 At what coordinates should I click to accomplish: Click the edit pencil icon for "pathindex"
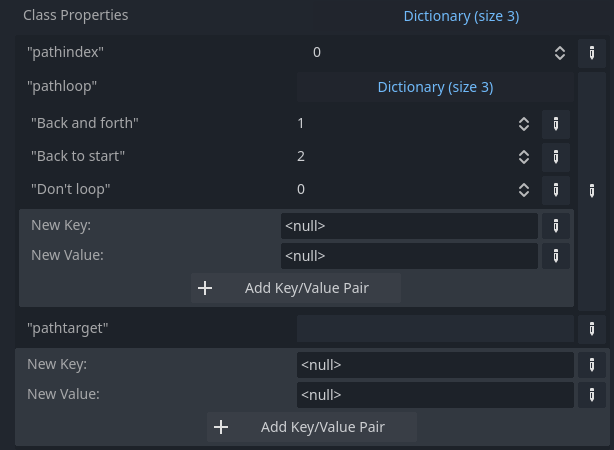[592, 53]
